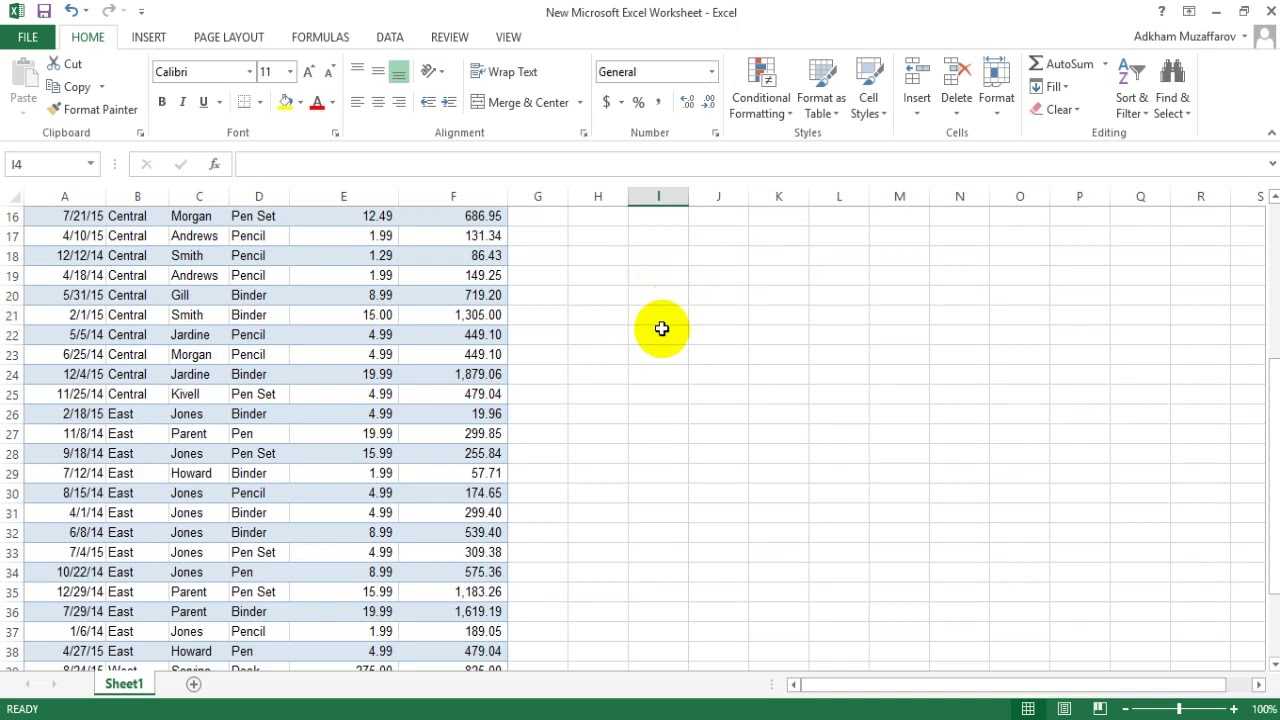Switch to the INSERT tab
Screen dimensions: 1280x720
pos(149,37)
